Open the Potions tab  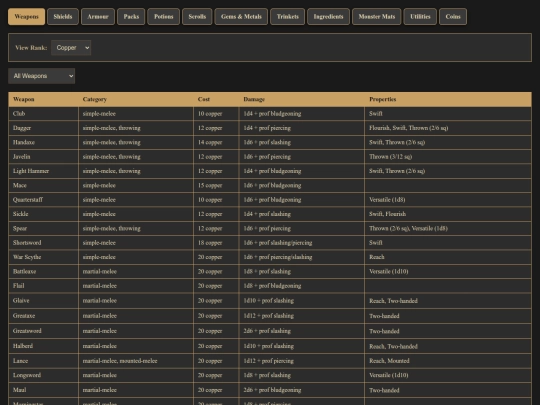point(164,17)
